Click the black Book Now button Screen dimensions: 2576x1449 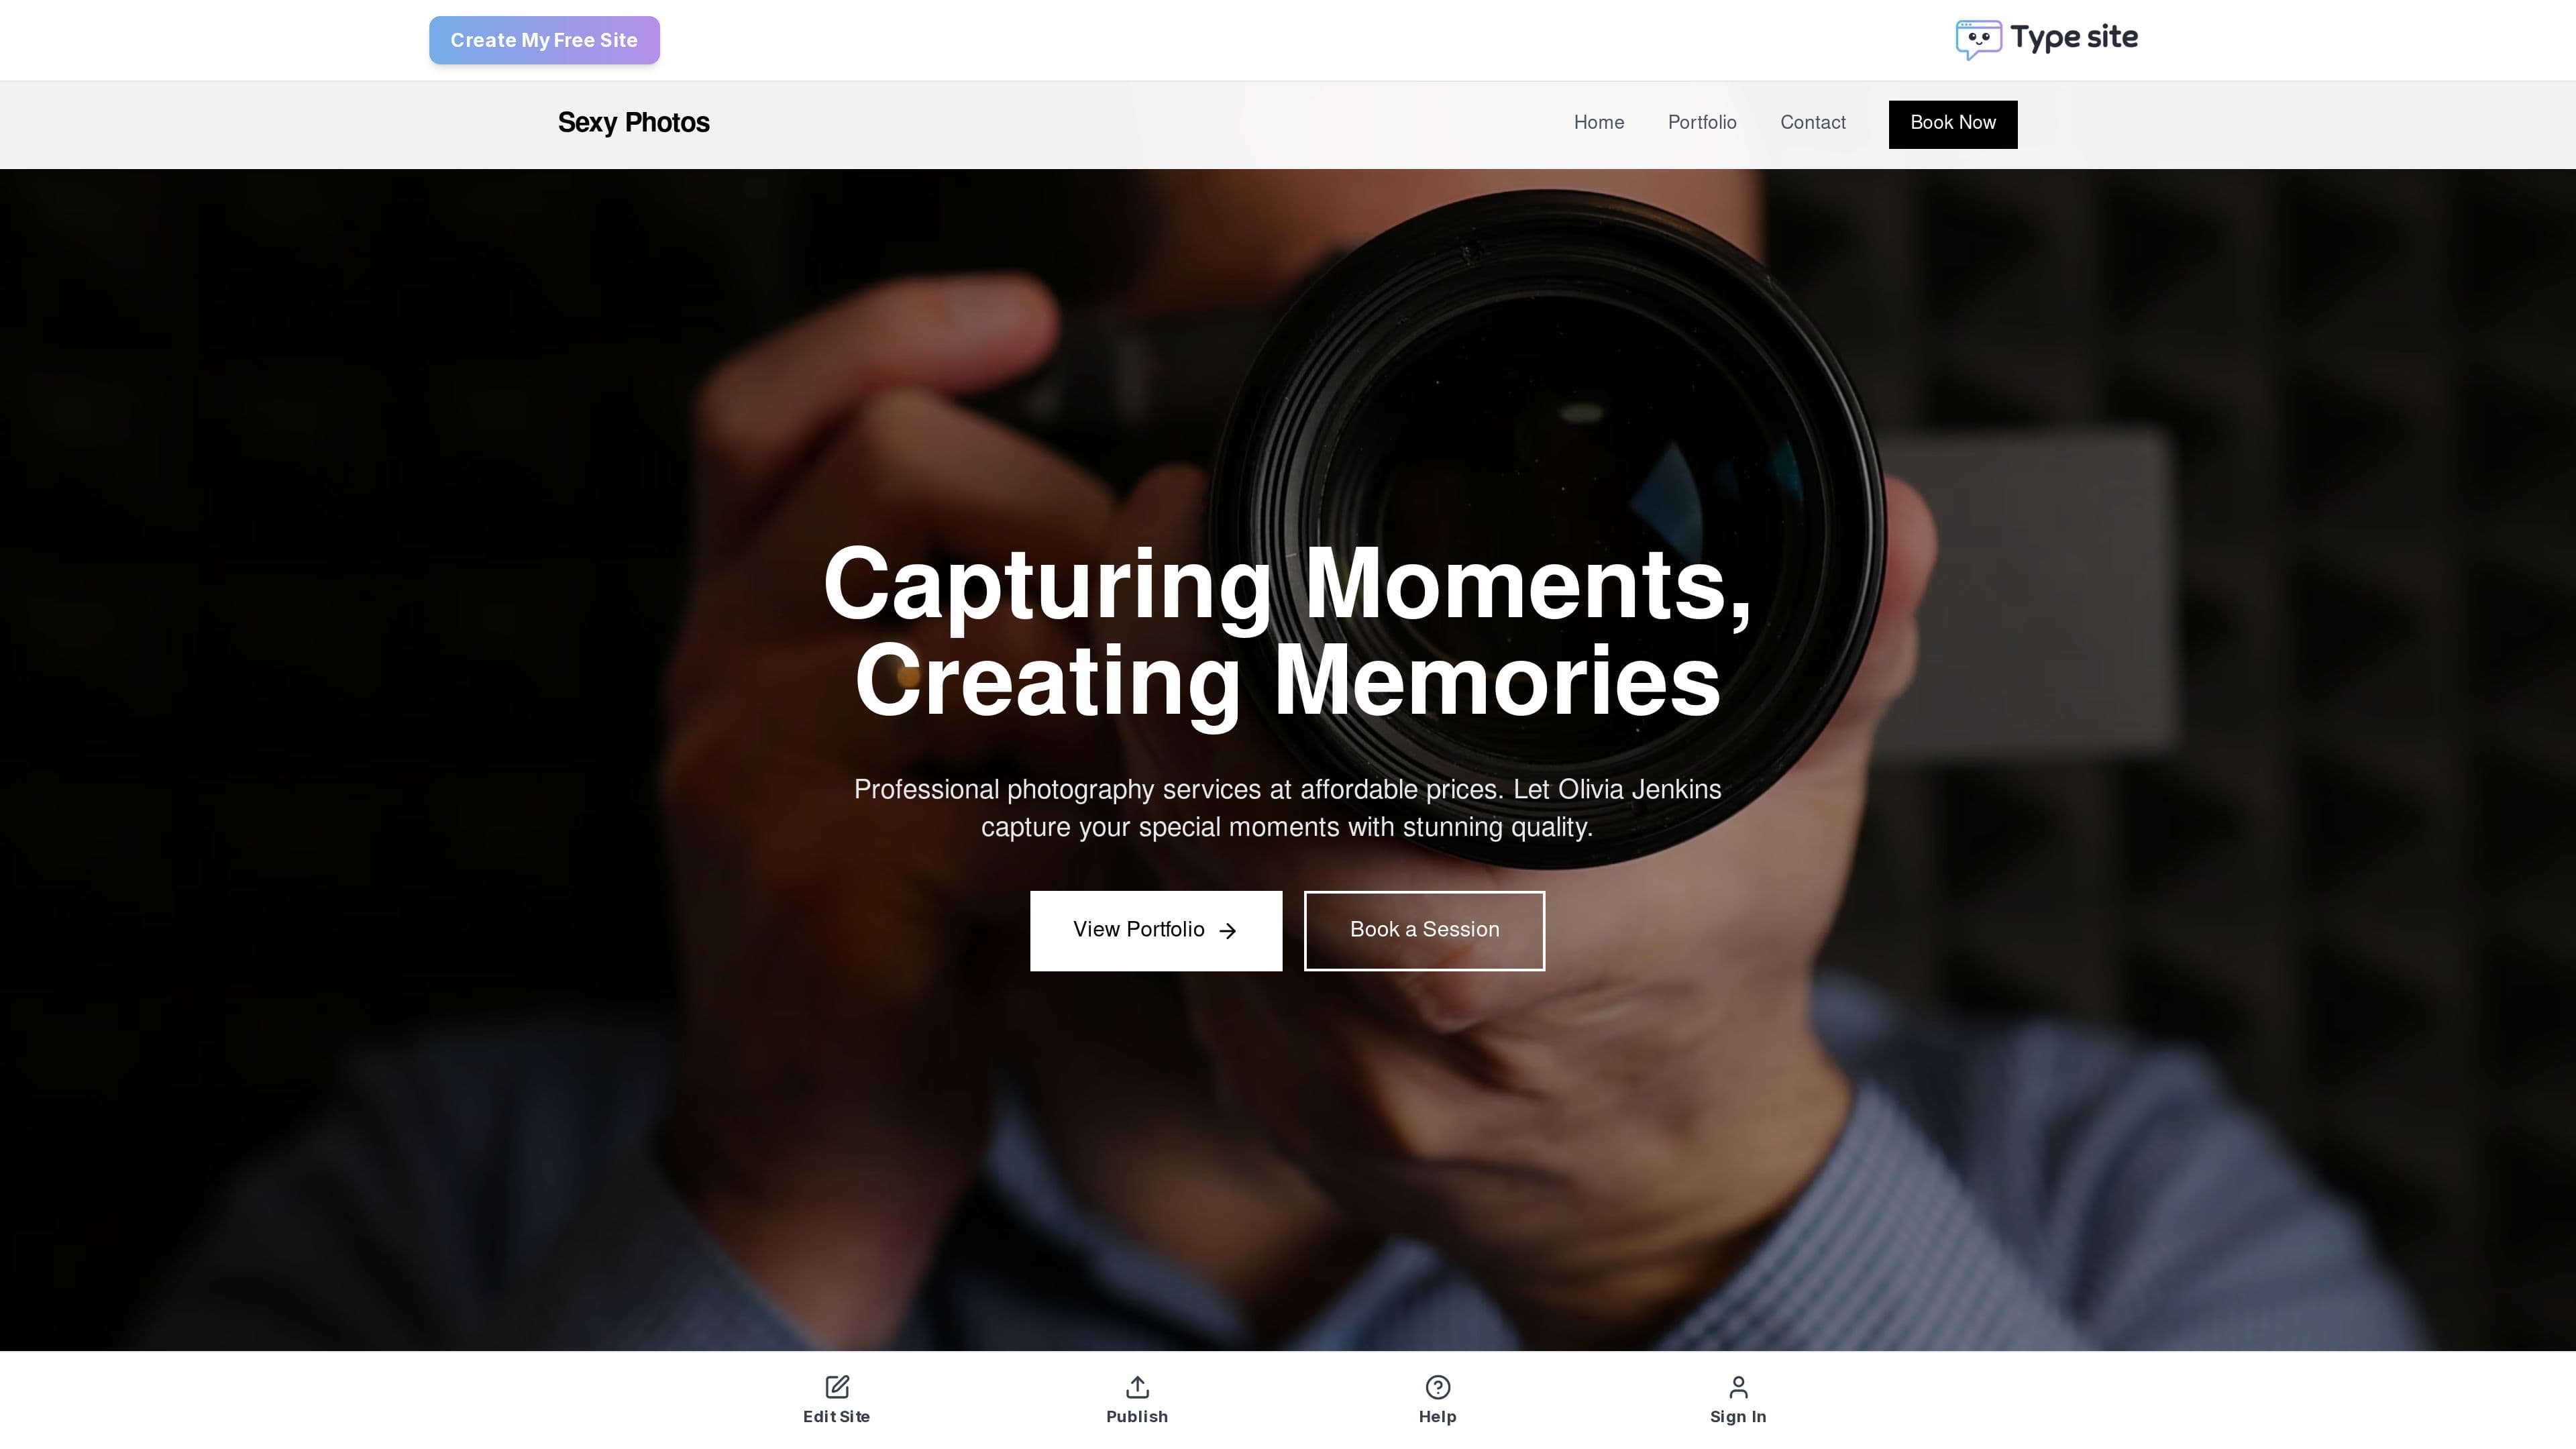point(1952,124)
